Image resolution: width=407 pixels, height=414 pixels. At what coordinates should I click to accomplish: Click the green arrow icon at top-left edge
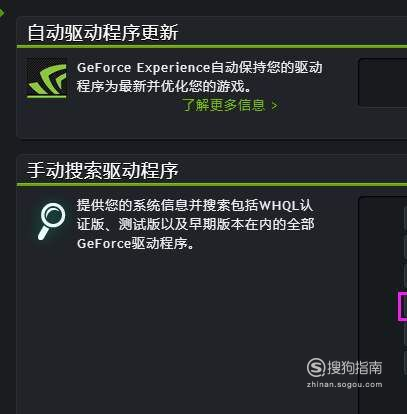(x=2, y=13)
